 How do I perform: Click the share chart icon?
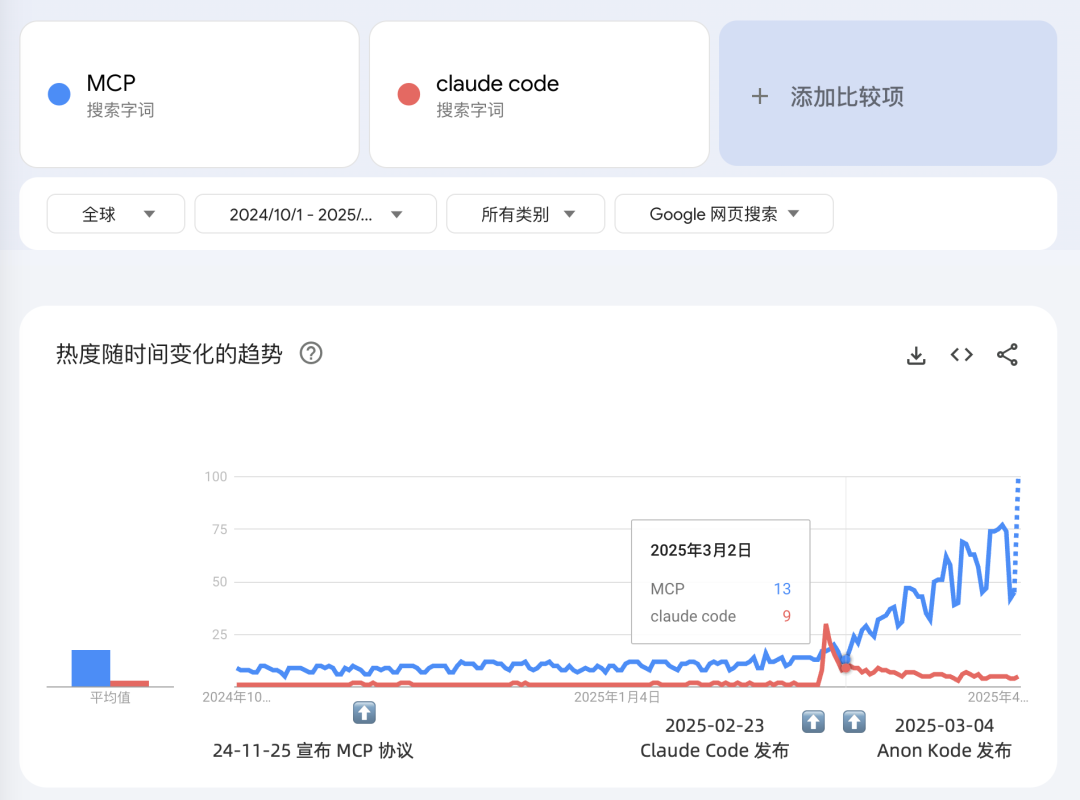[1007, 355]
